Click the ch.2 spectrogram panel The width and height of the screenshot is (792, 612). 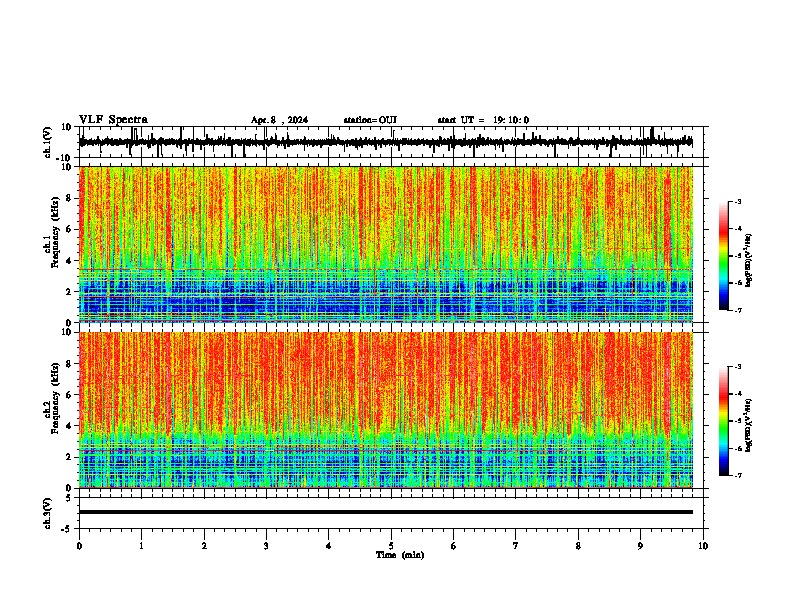coord(386,410)
